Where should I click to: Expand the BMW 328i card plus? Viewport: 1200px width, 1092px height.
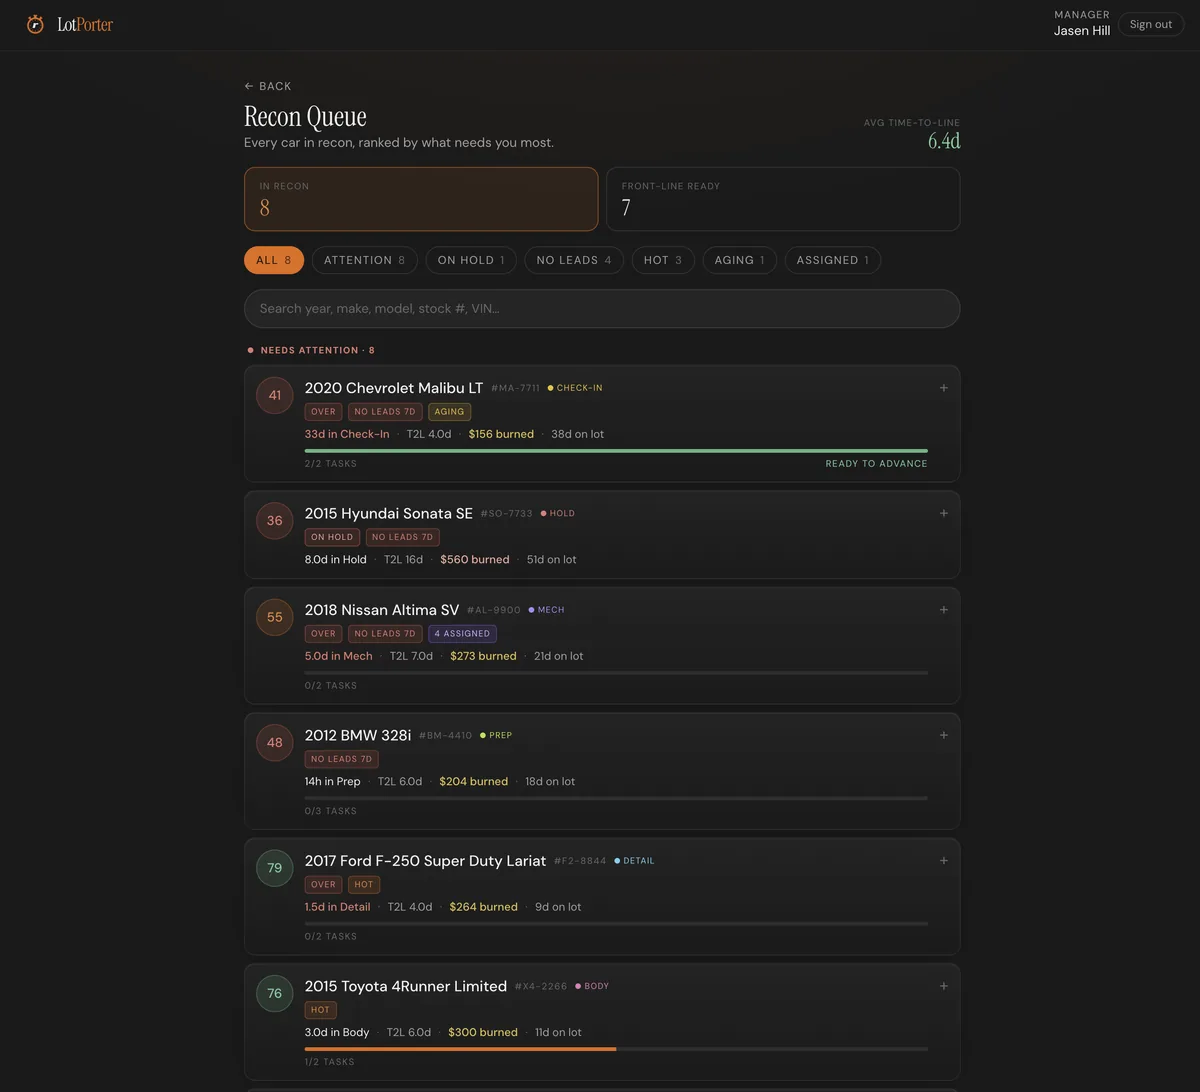click(943, 735)
